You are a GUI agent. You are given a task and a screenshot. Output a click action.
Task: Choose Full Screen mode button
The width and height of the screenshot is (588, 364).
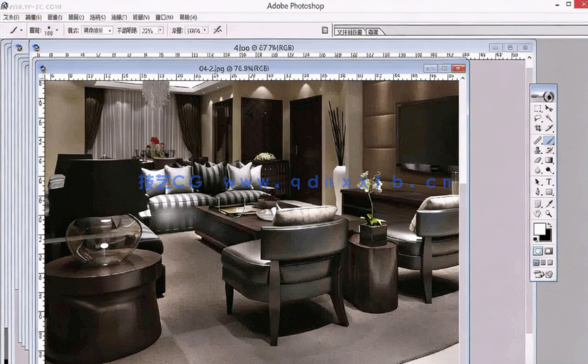[x=550, y=263]
